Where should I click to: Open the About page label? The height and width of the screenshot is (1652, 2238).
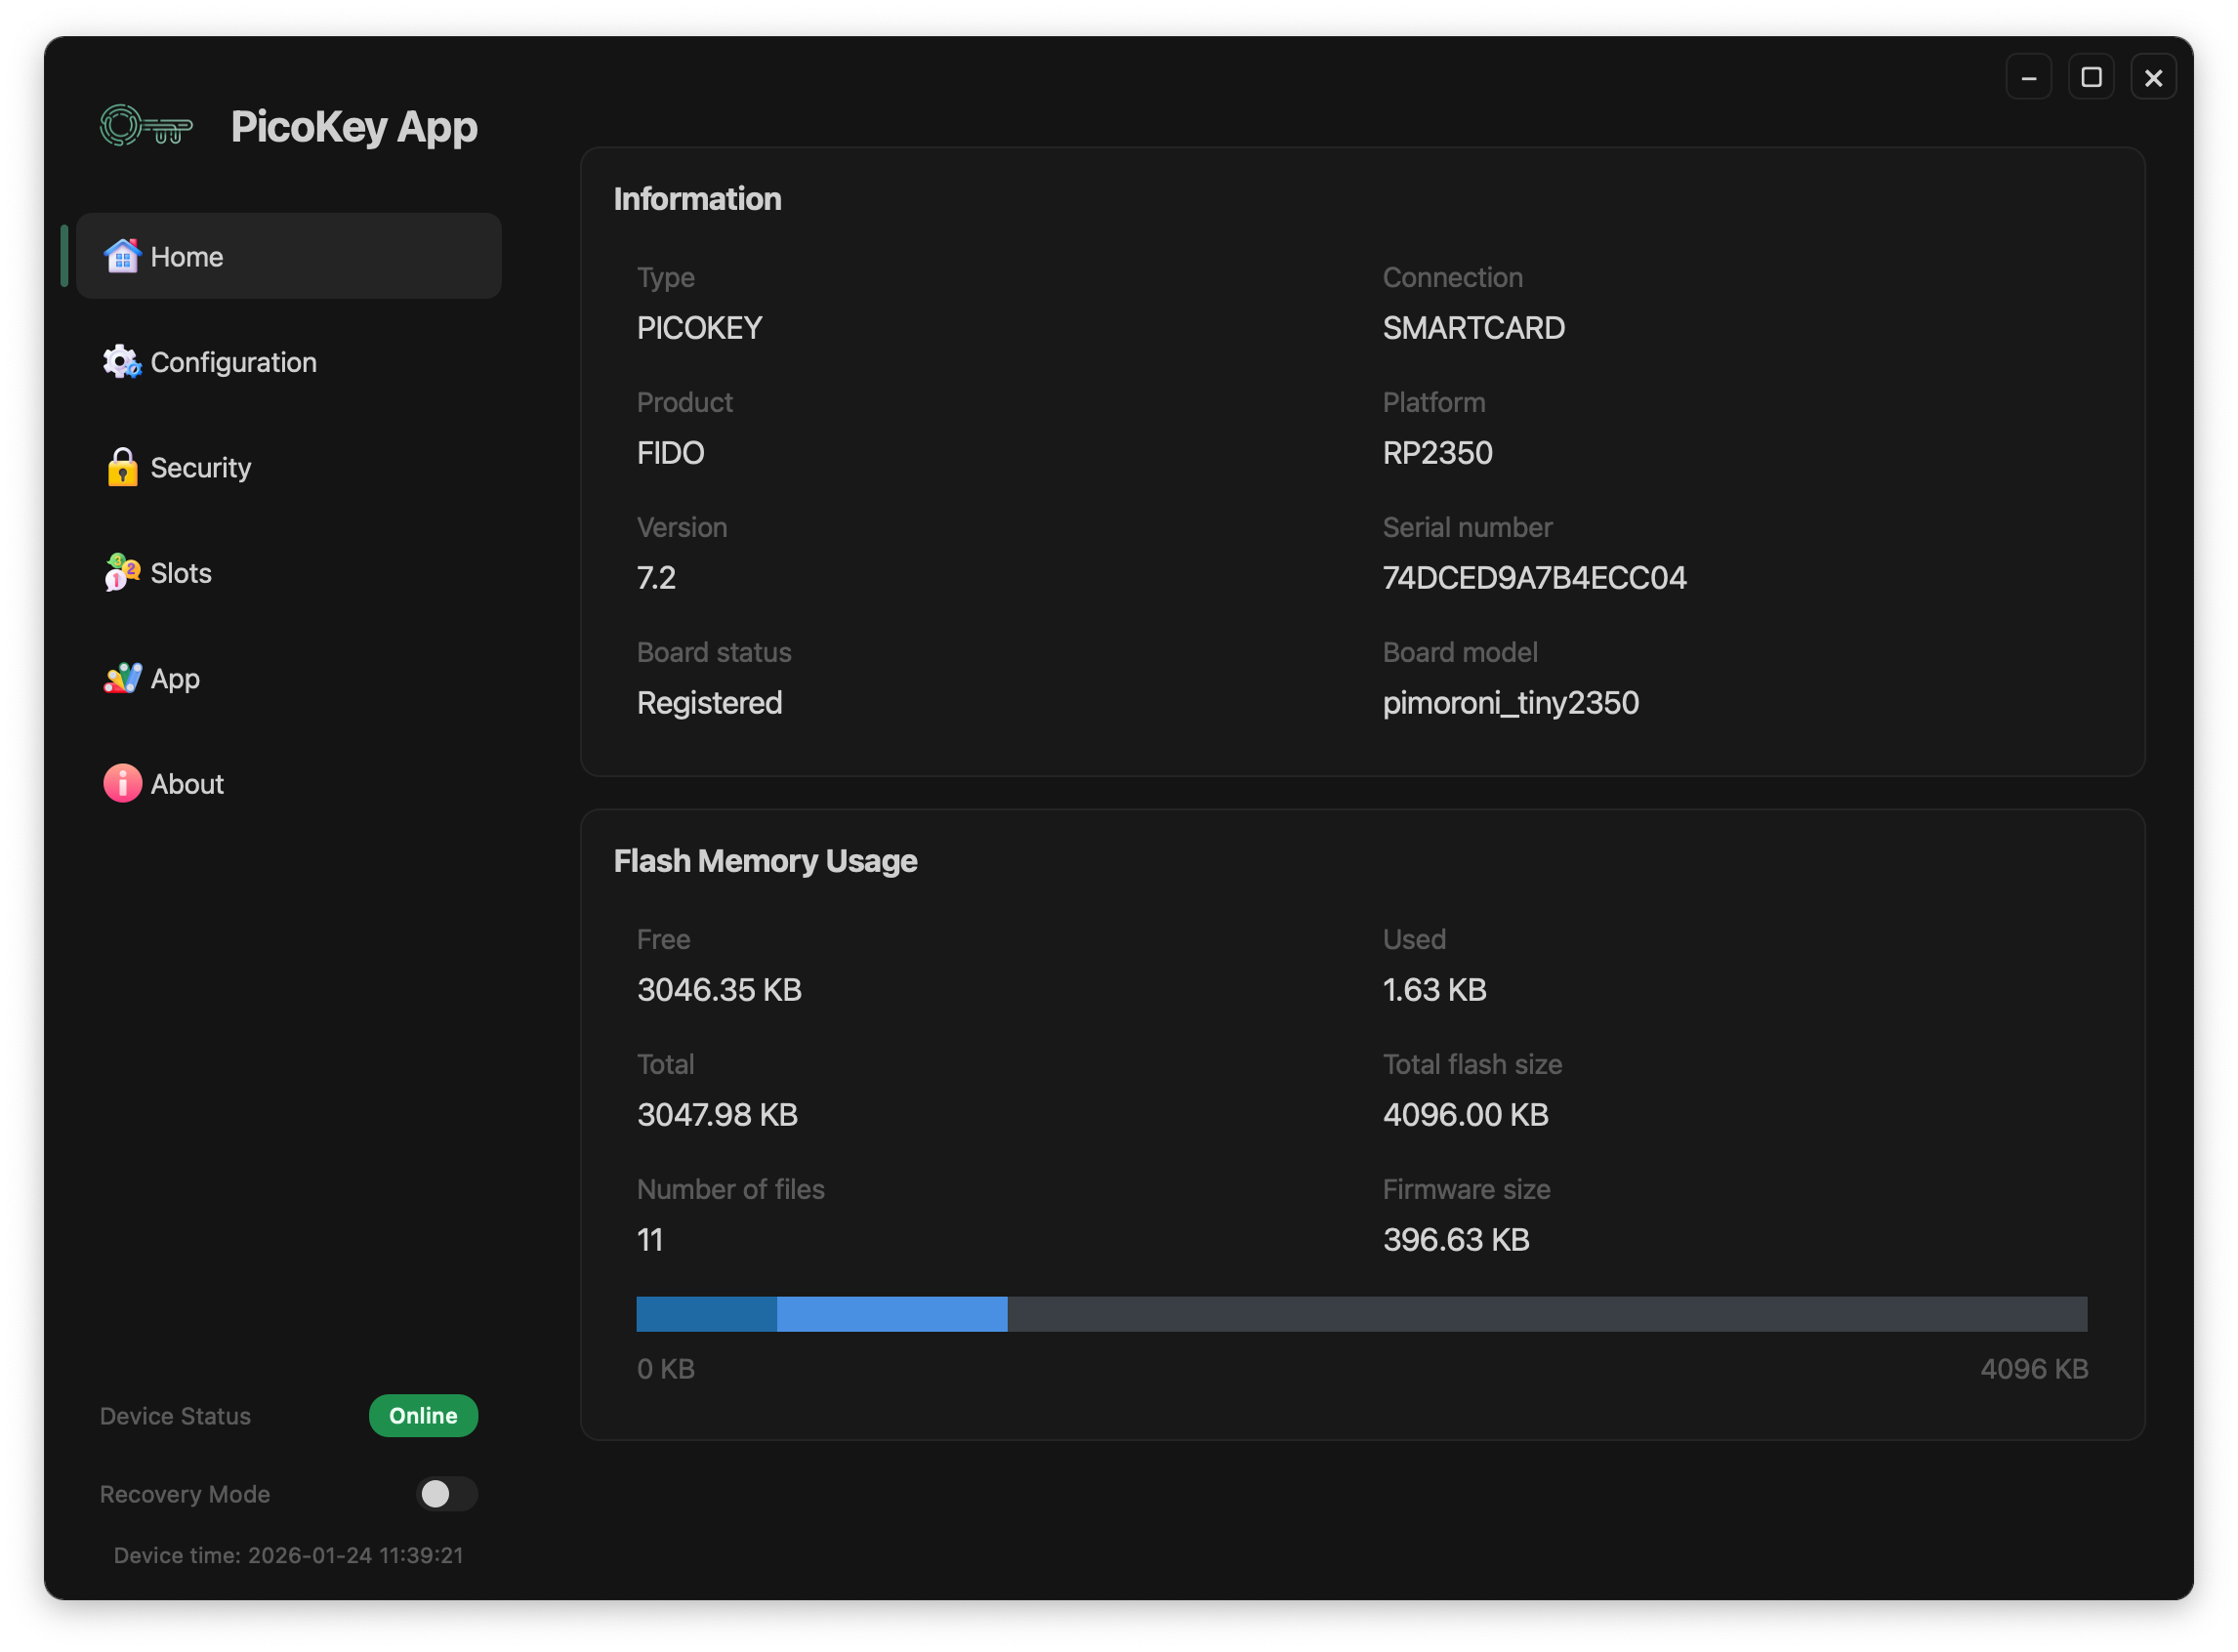[x=187, y=784]
